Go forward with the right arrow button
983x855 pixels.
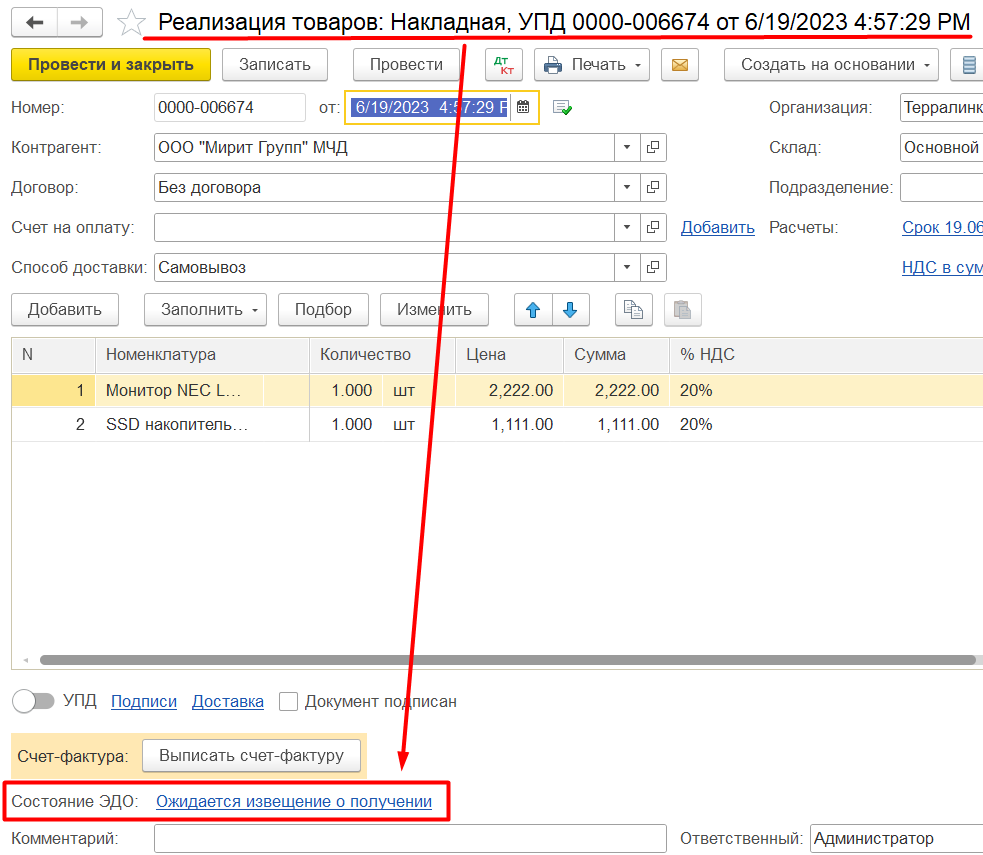tap(80, 23)
